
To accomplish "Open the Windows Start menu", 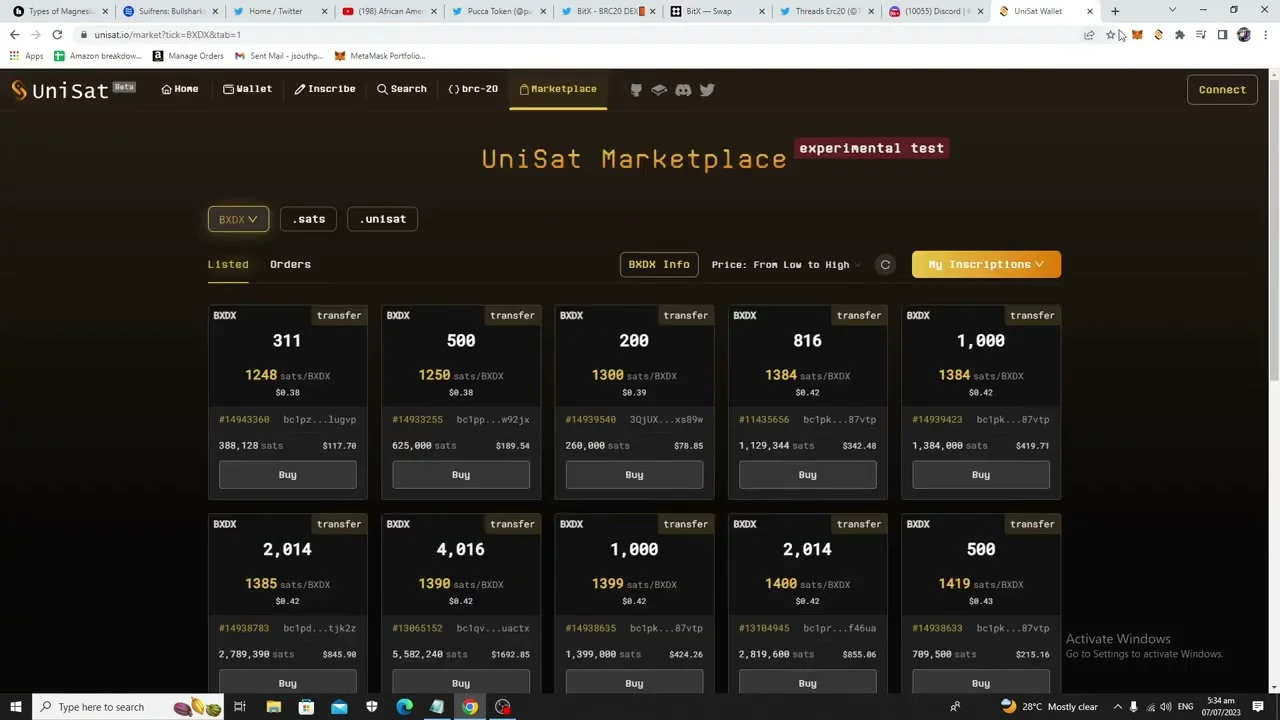I will (16, 707).
